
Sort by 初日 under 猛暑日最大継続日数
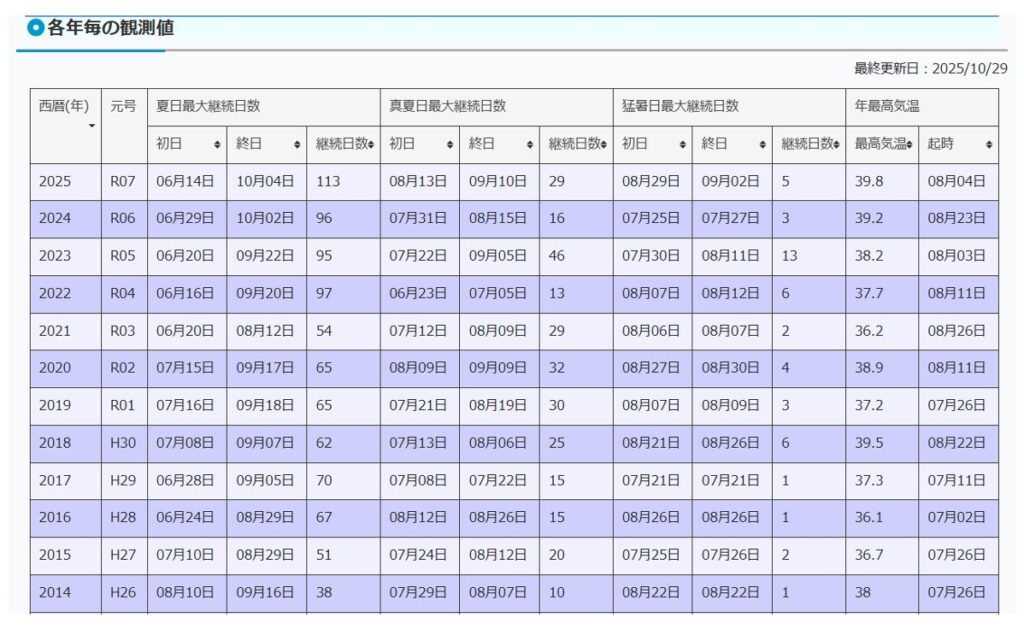tap(683, 145)
